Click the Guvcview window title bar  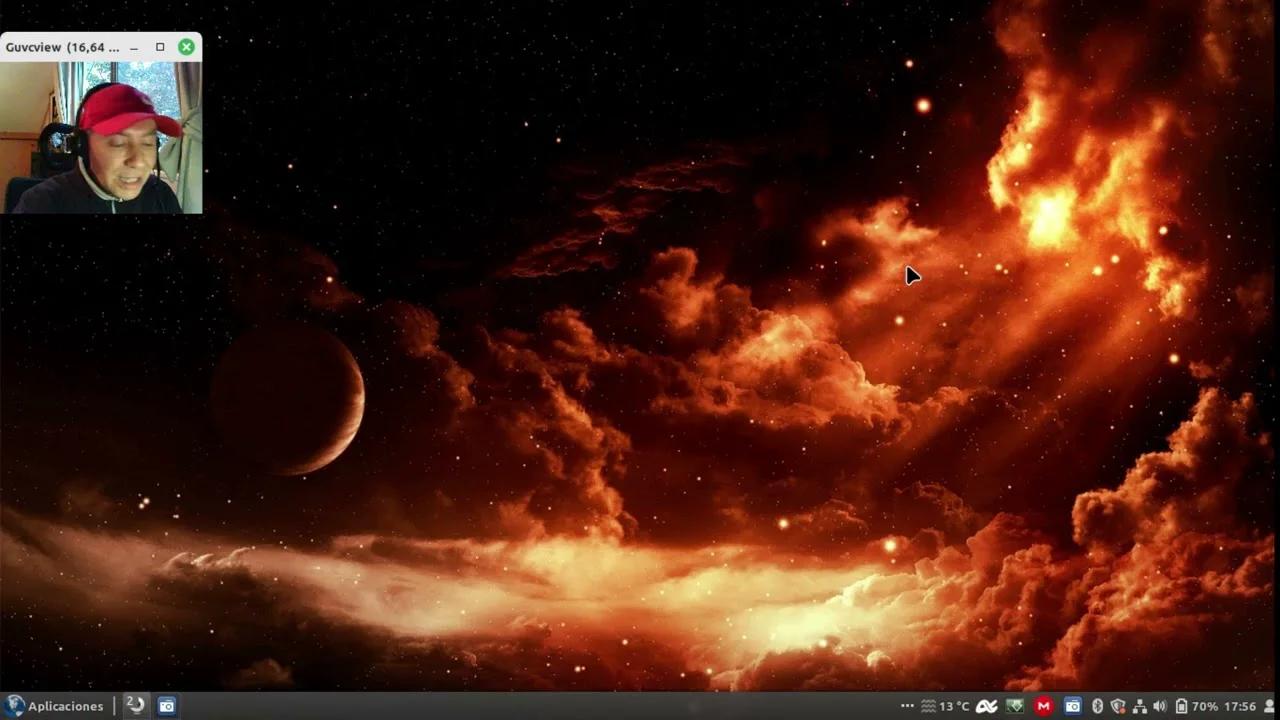pos(60,46)
